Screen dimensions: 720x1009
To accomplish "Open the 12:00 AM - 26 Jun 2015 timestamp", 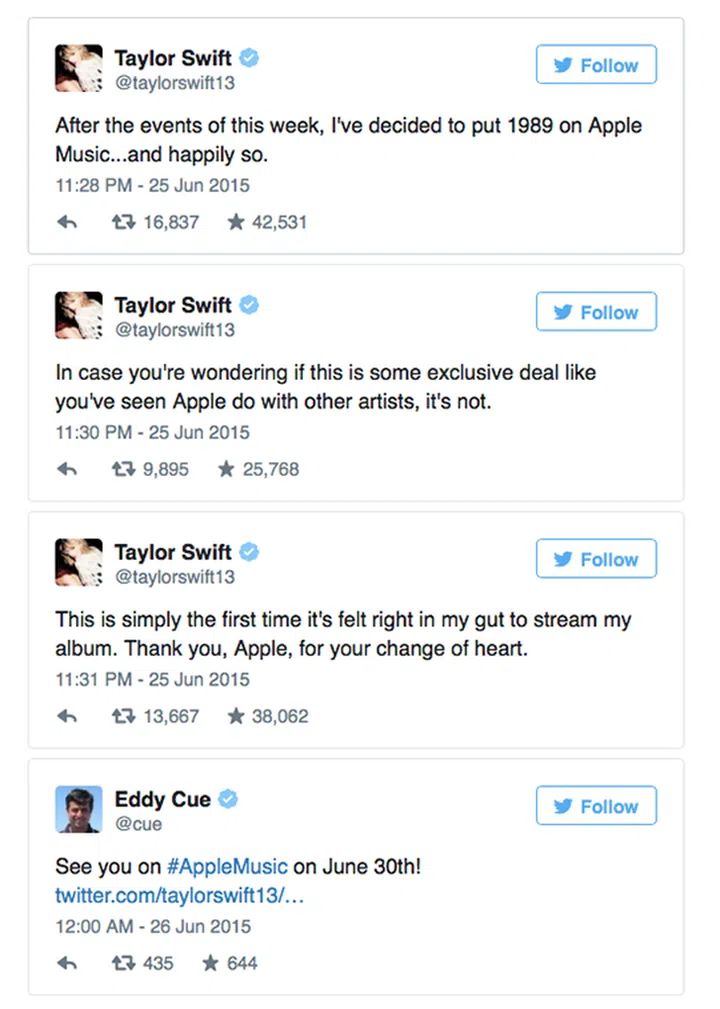I will coord(152,926).
